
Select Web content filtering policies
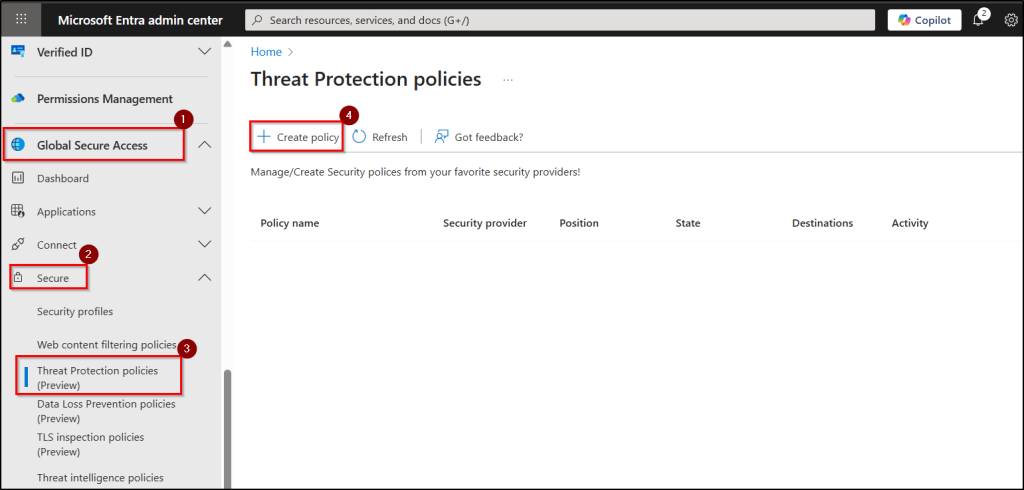coord(106,344)
